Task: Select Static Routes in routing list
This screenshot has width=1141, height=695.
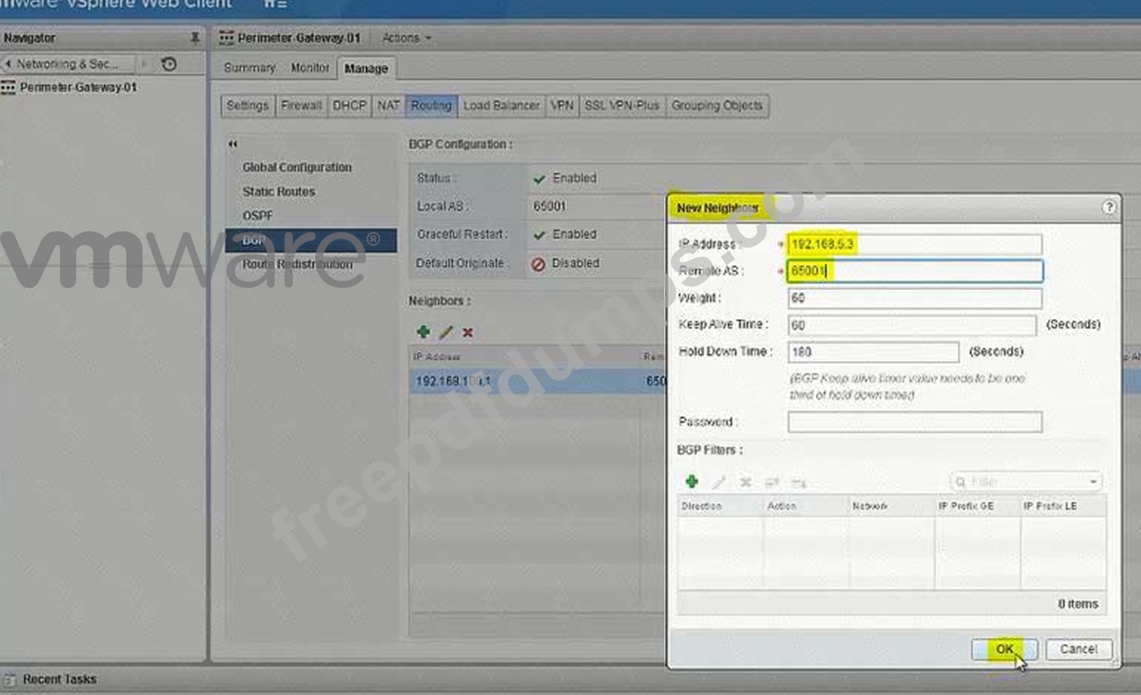Action: 279,192
